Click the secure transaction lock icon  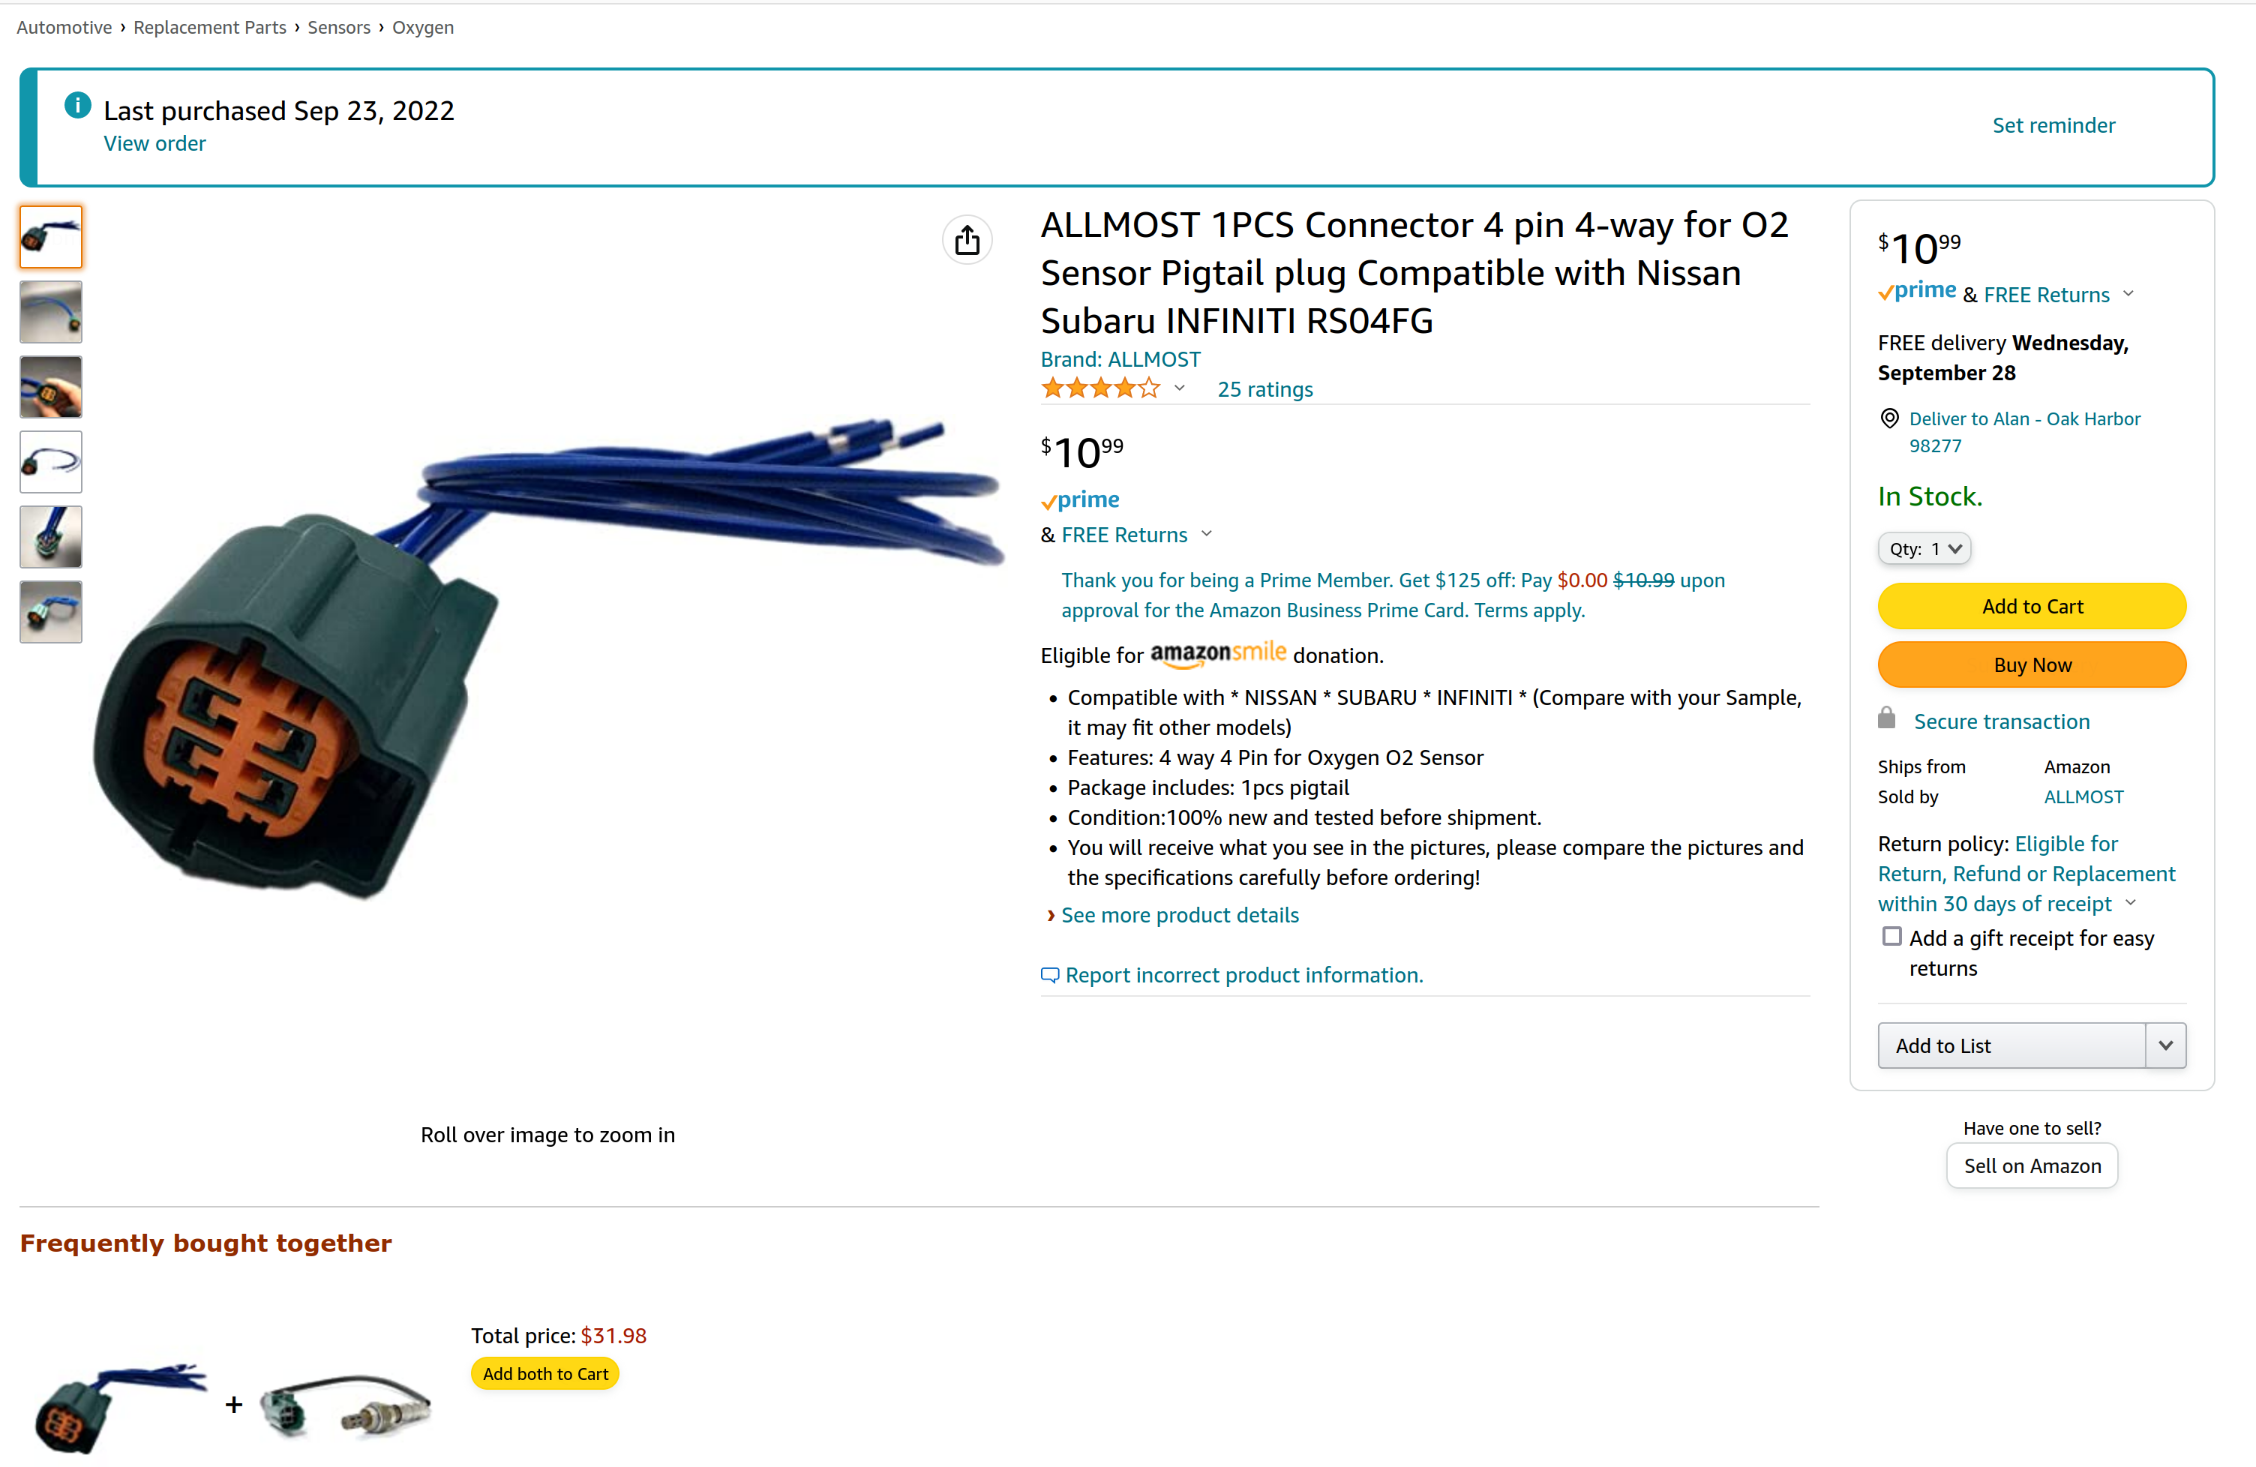click(x=1887, y=718)
